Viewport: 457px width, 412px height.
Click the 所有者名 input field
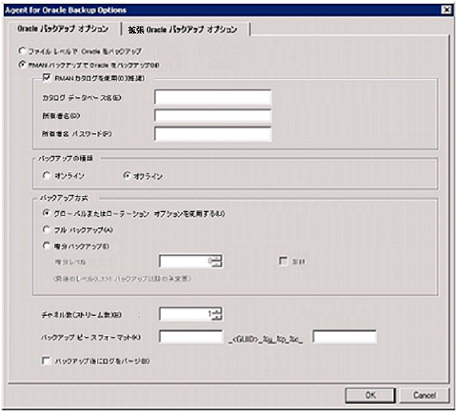[213, 116]
